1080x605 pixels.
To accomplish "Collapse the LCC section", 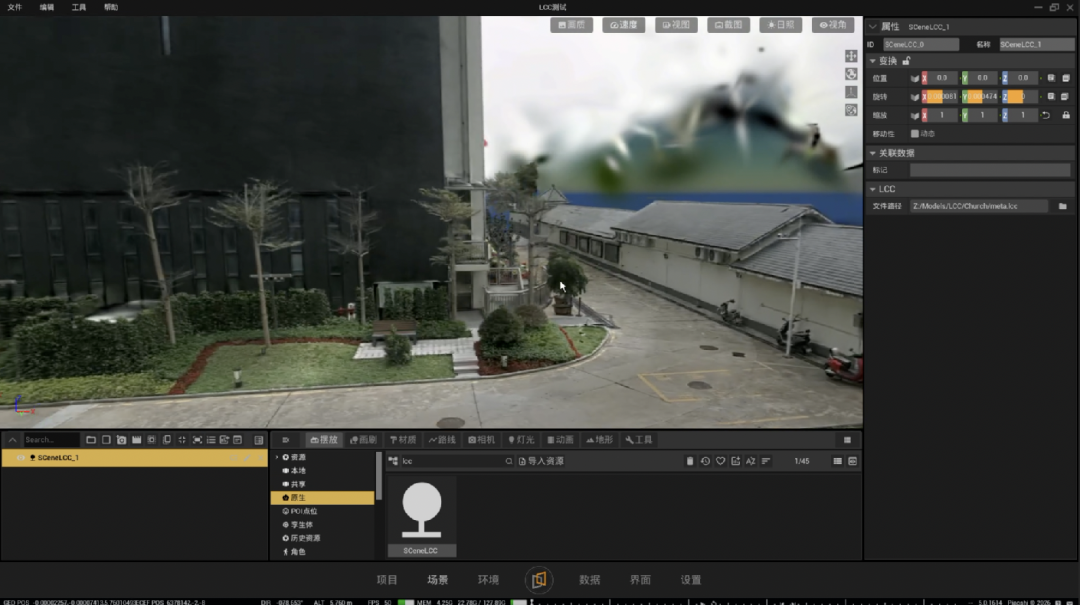I will point(873,189).
